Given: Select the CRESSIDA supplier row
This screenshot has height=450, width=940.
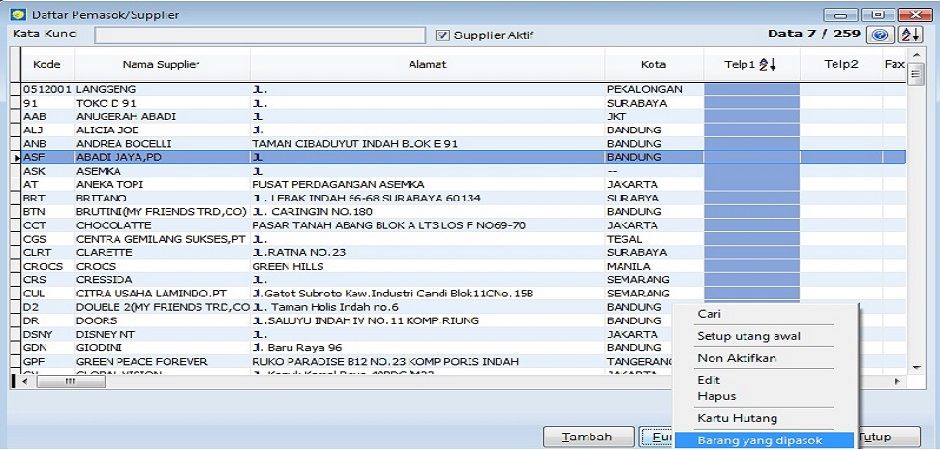Looking at the screenshot, I should coord(463,280).
